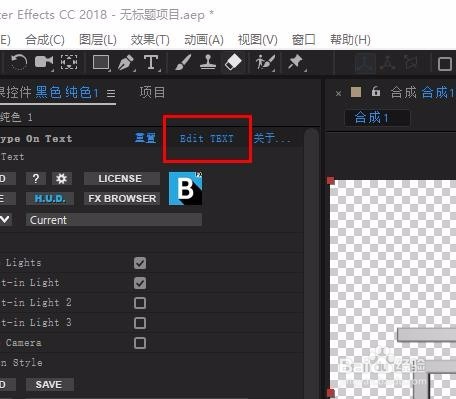Select the Unified Camera tool
The image size is (456, 399).
click(x=44, y=62)
